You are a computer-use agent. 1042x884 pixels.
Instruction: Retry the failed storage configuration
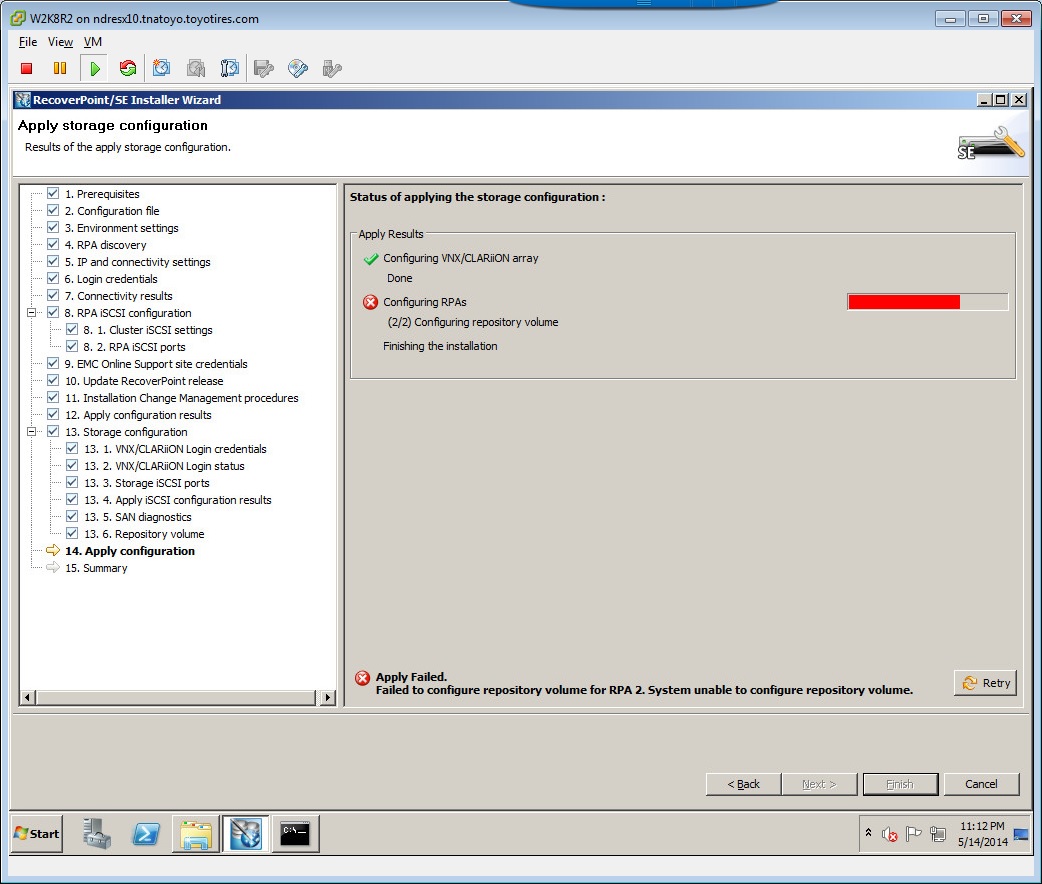tap(985, 683)
